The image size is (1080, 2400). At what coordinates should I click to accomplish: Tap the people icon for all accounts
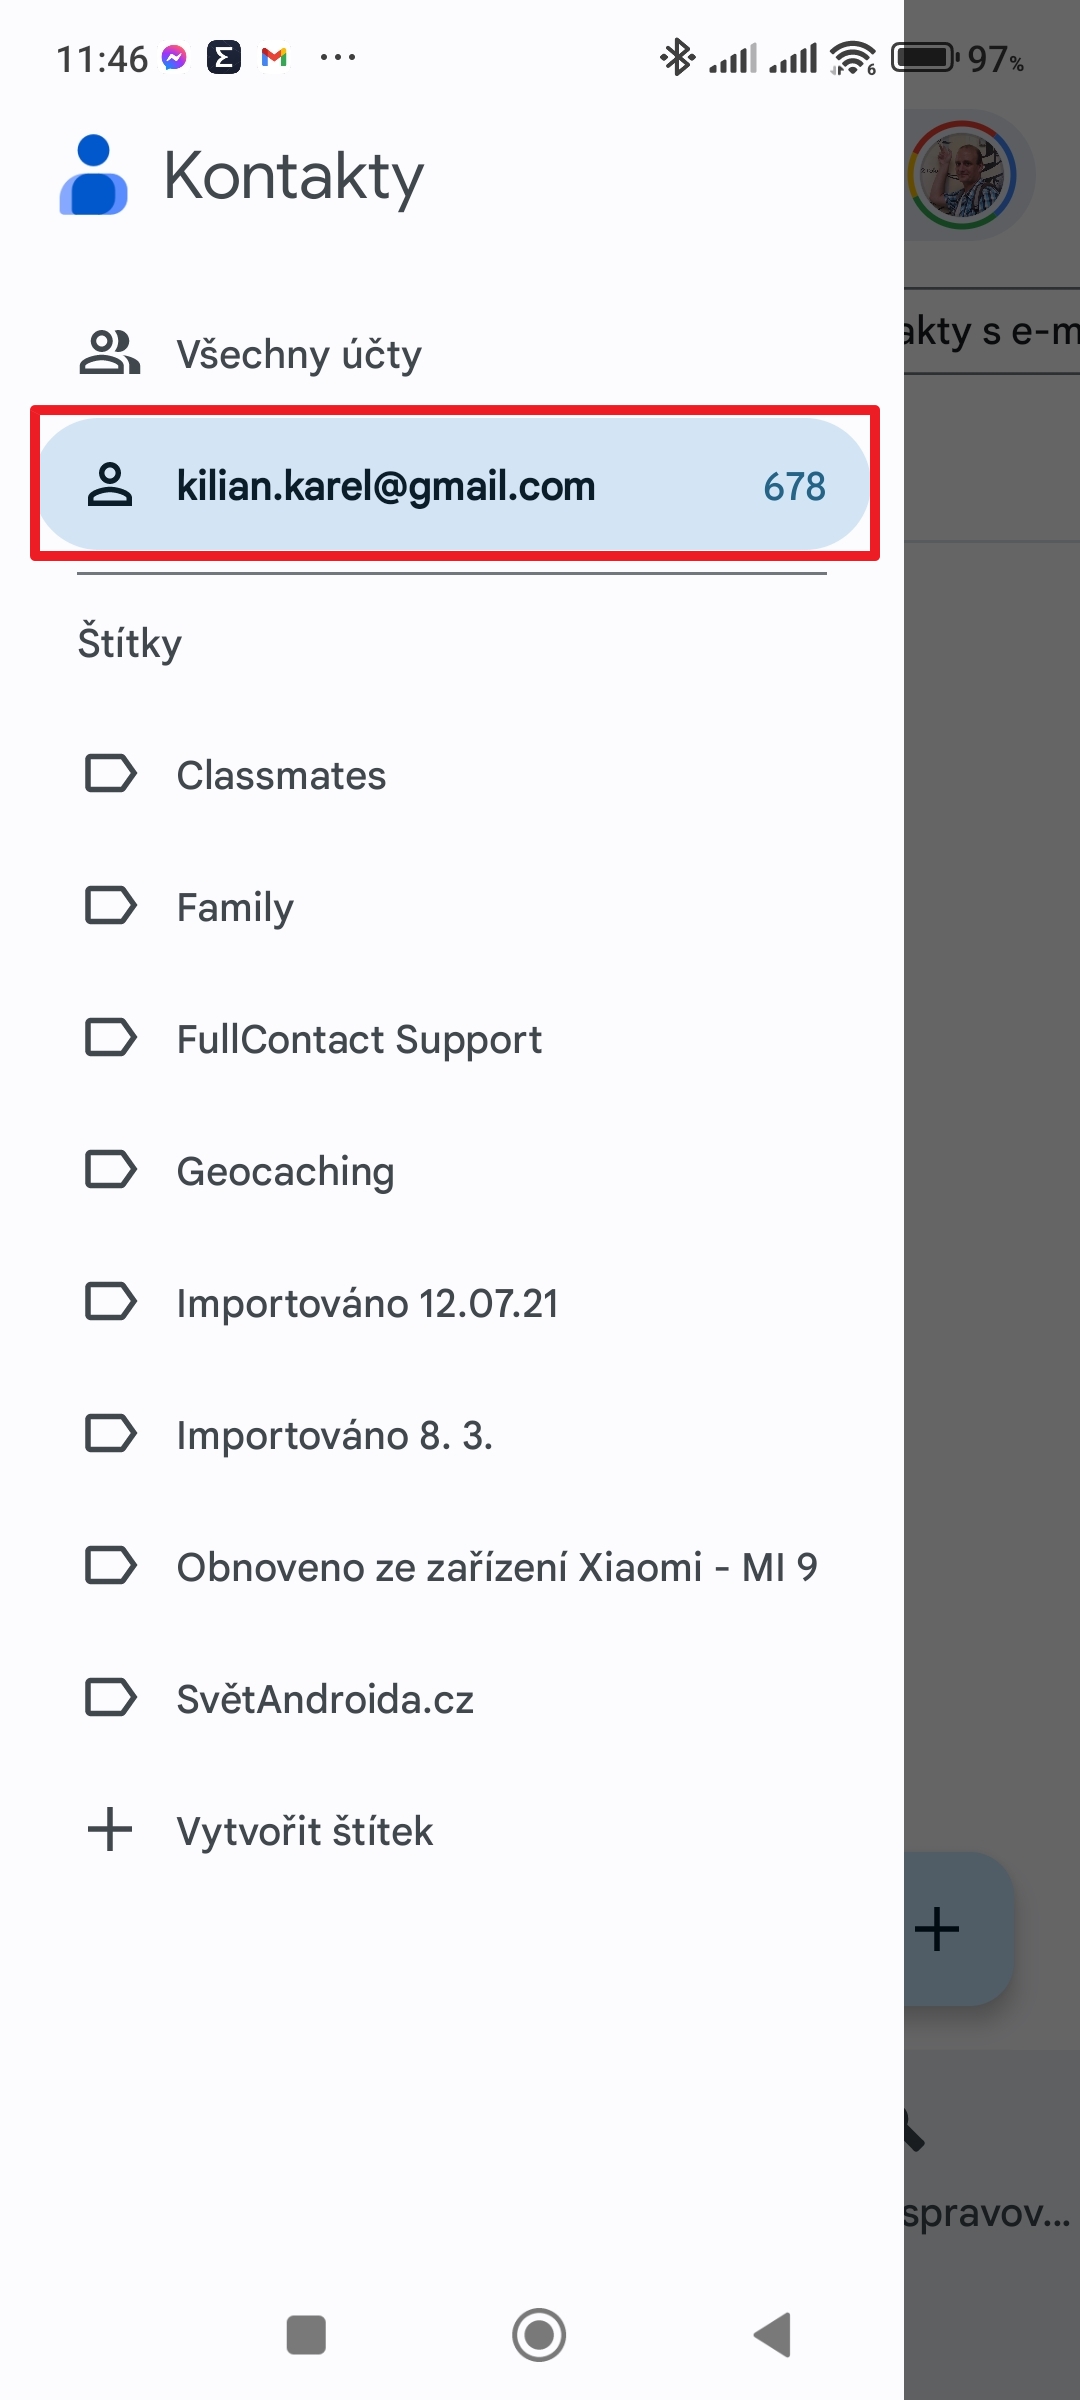click(109, 352)
